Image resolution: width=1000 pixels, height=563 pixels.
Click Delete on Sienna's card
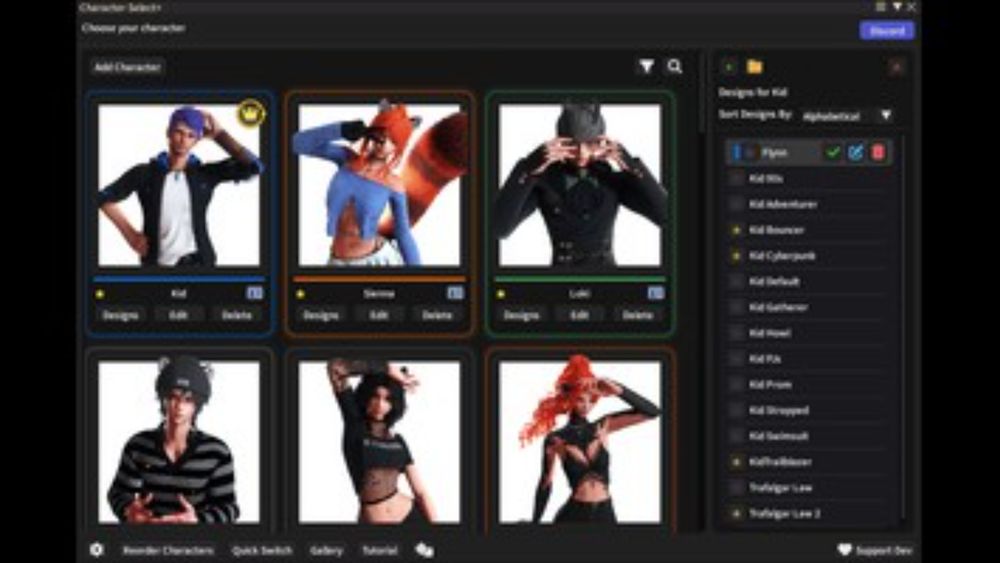[437, 315]
